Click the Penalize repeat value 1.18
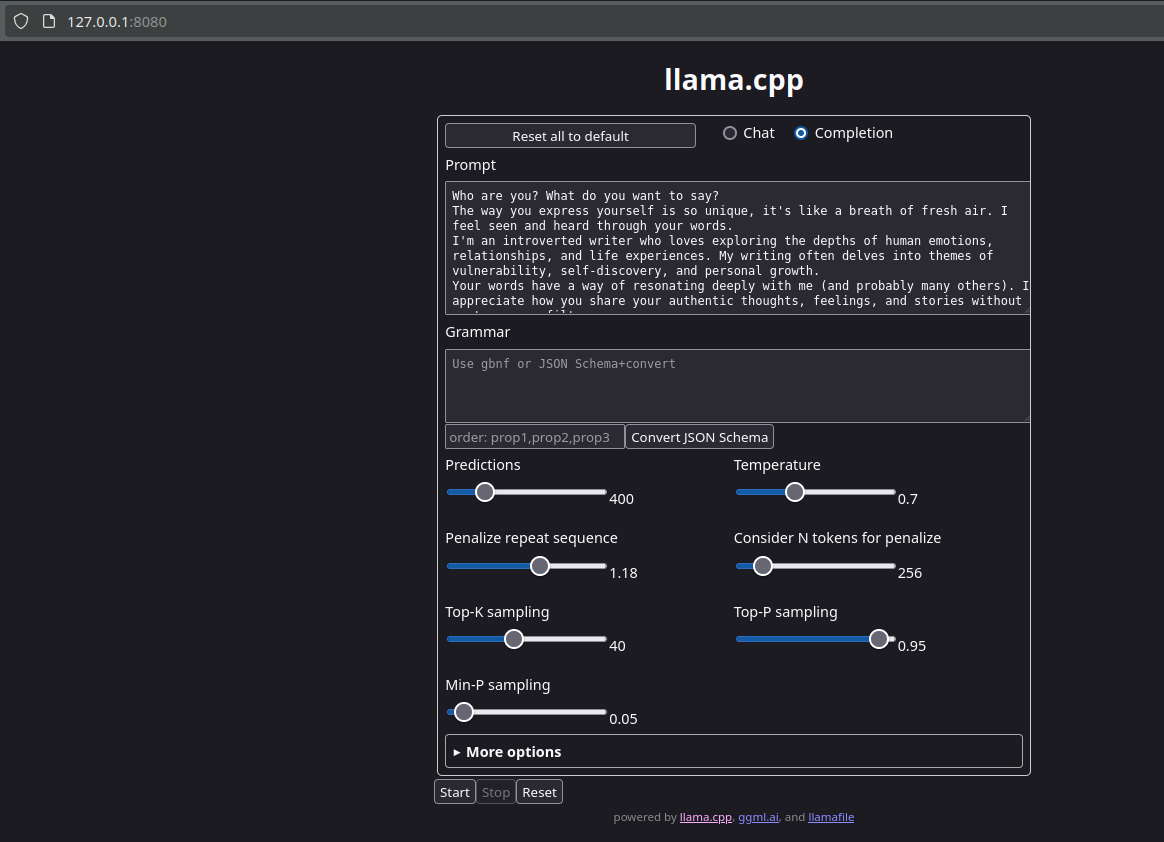 pyautogui.click(x=624, y=573)
